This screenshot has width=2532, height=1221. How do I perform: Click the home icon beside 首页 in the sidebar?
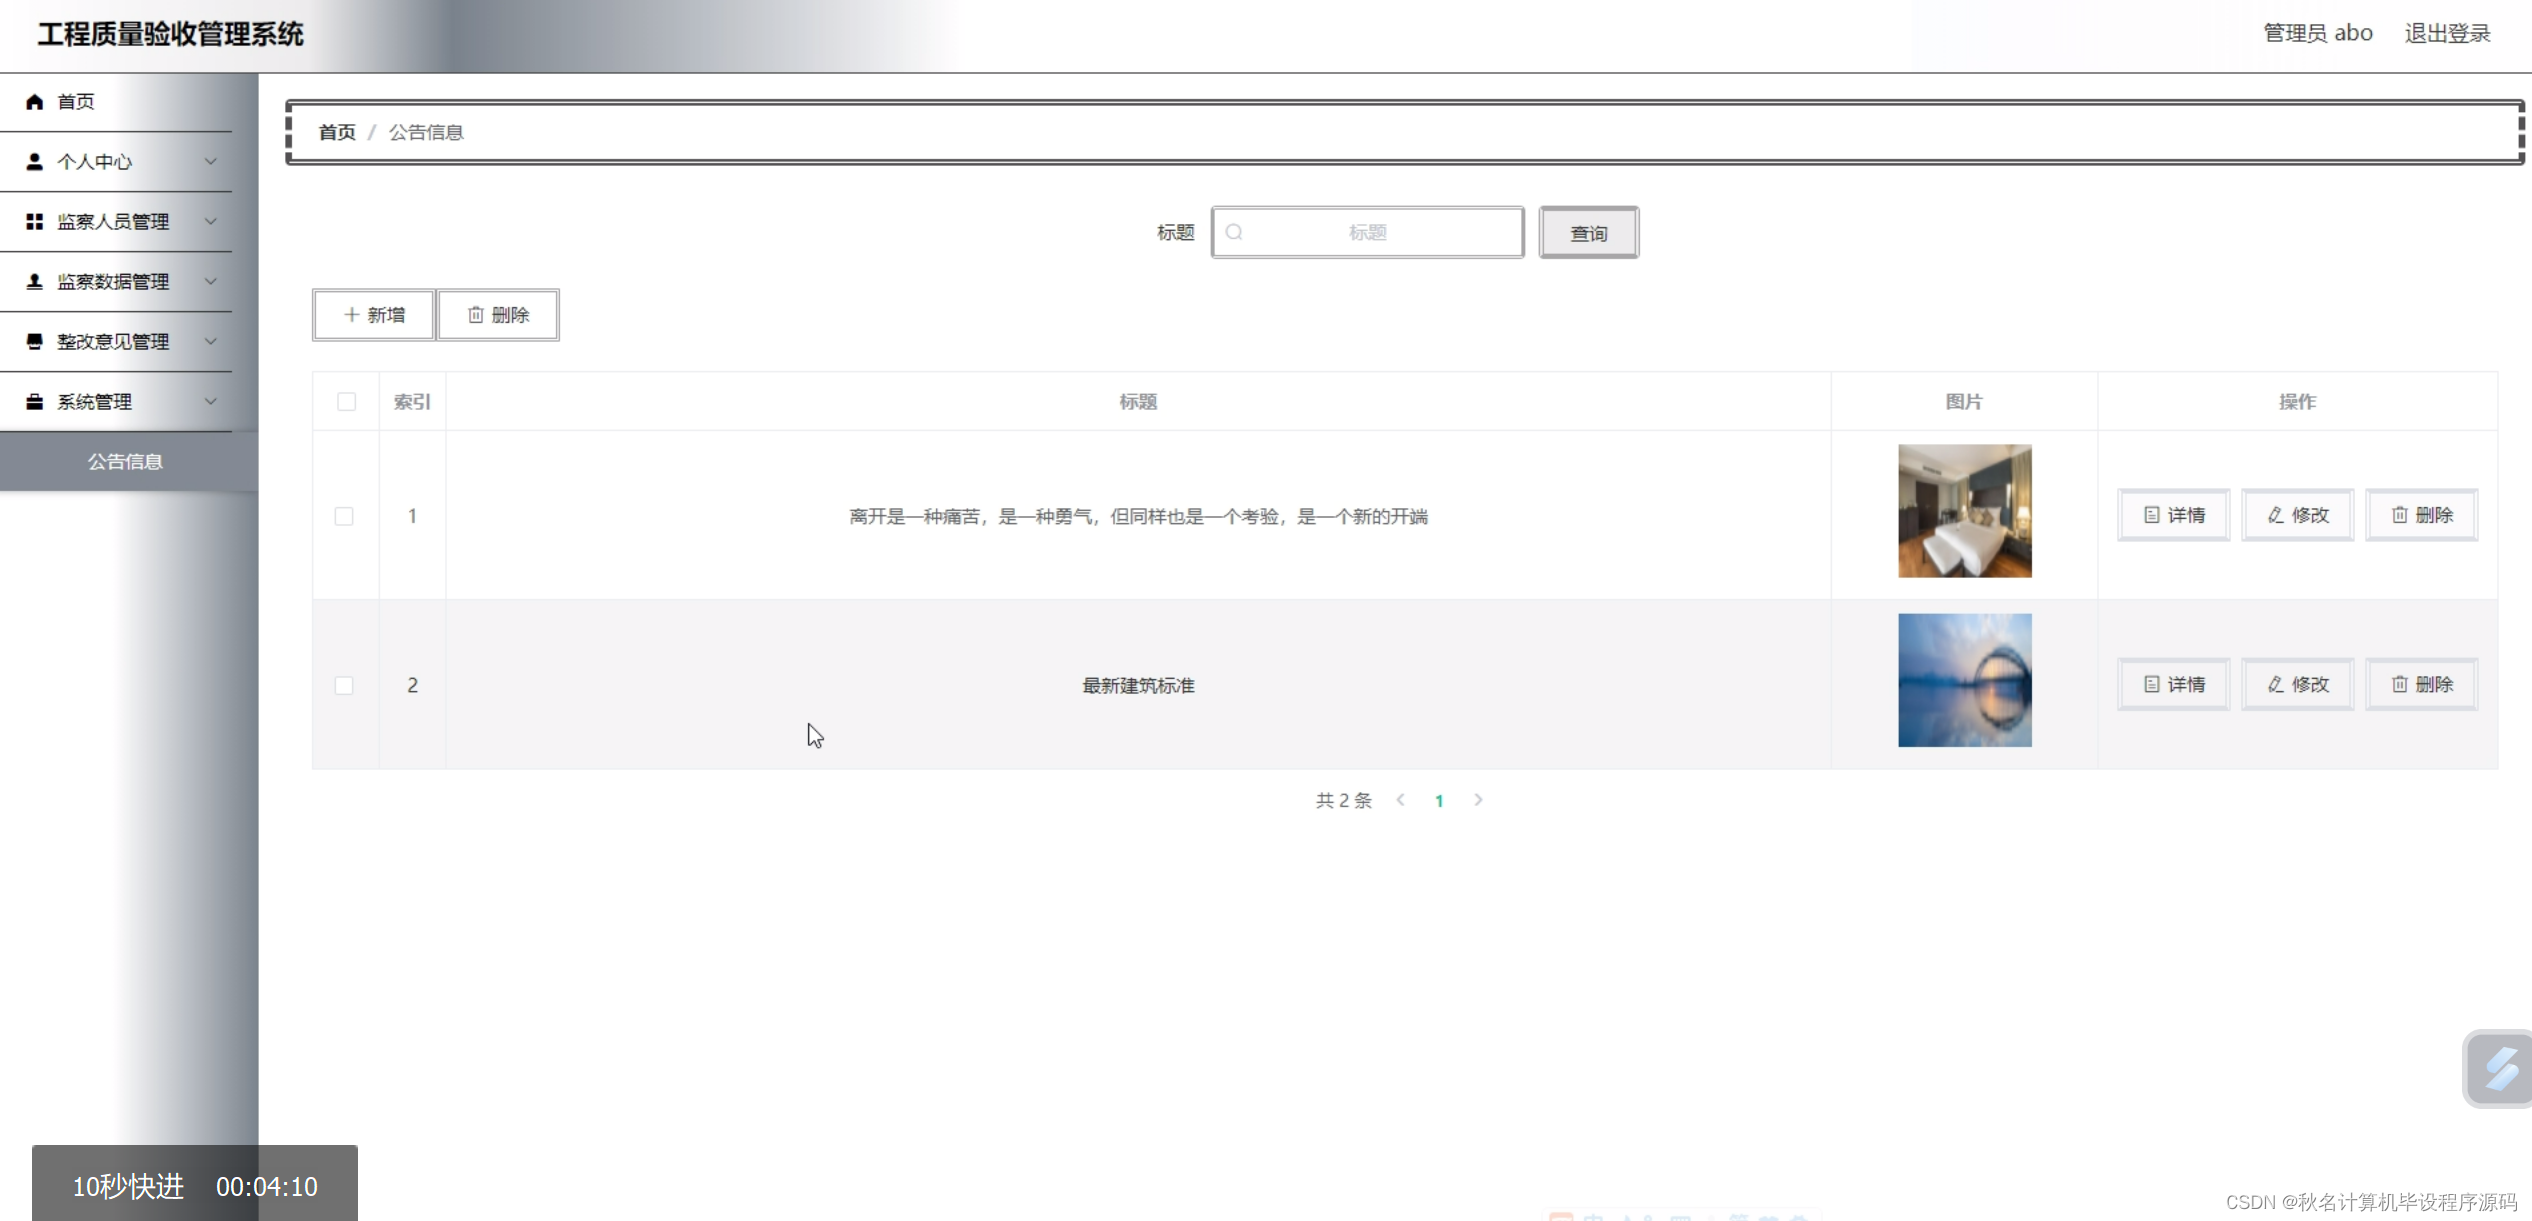tap(35, 102)
